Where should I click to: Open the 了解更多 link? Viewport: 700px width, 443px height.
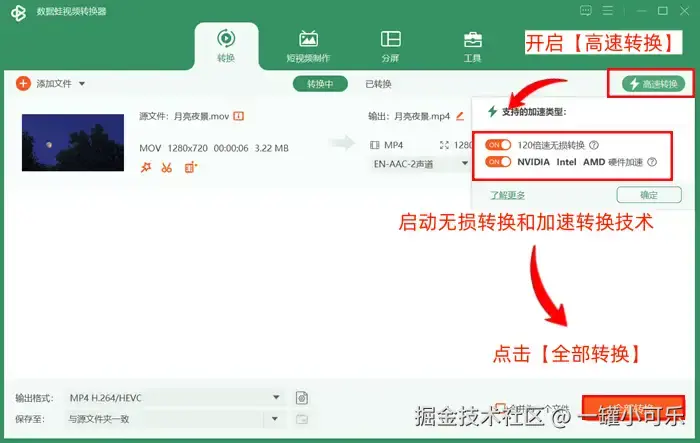[507, 195]
